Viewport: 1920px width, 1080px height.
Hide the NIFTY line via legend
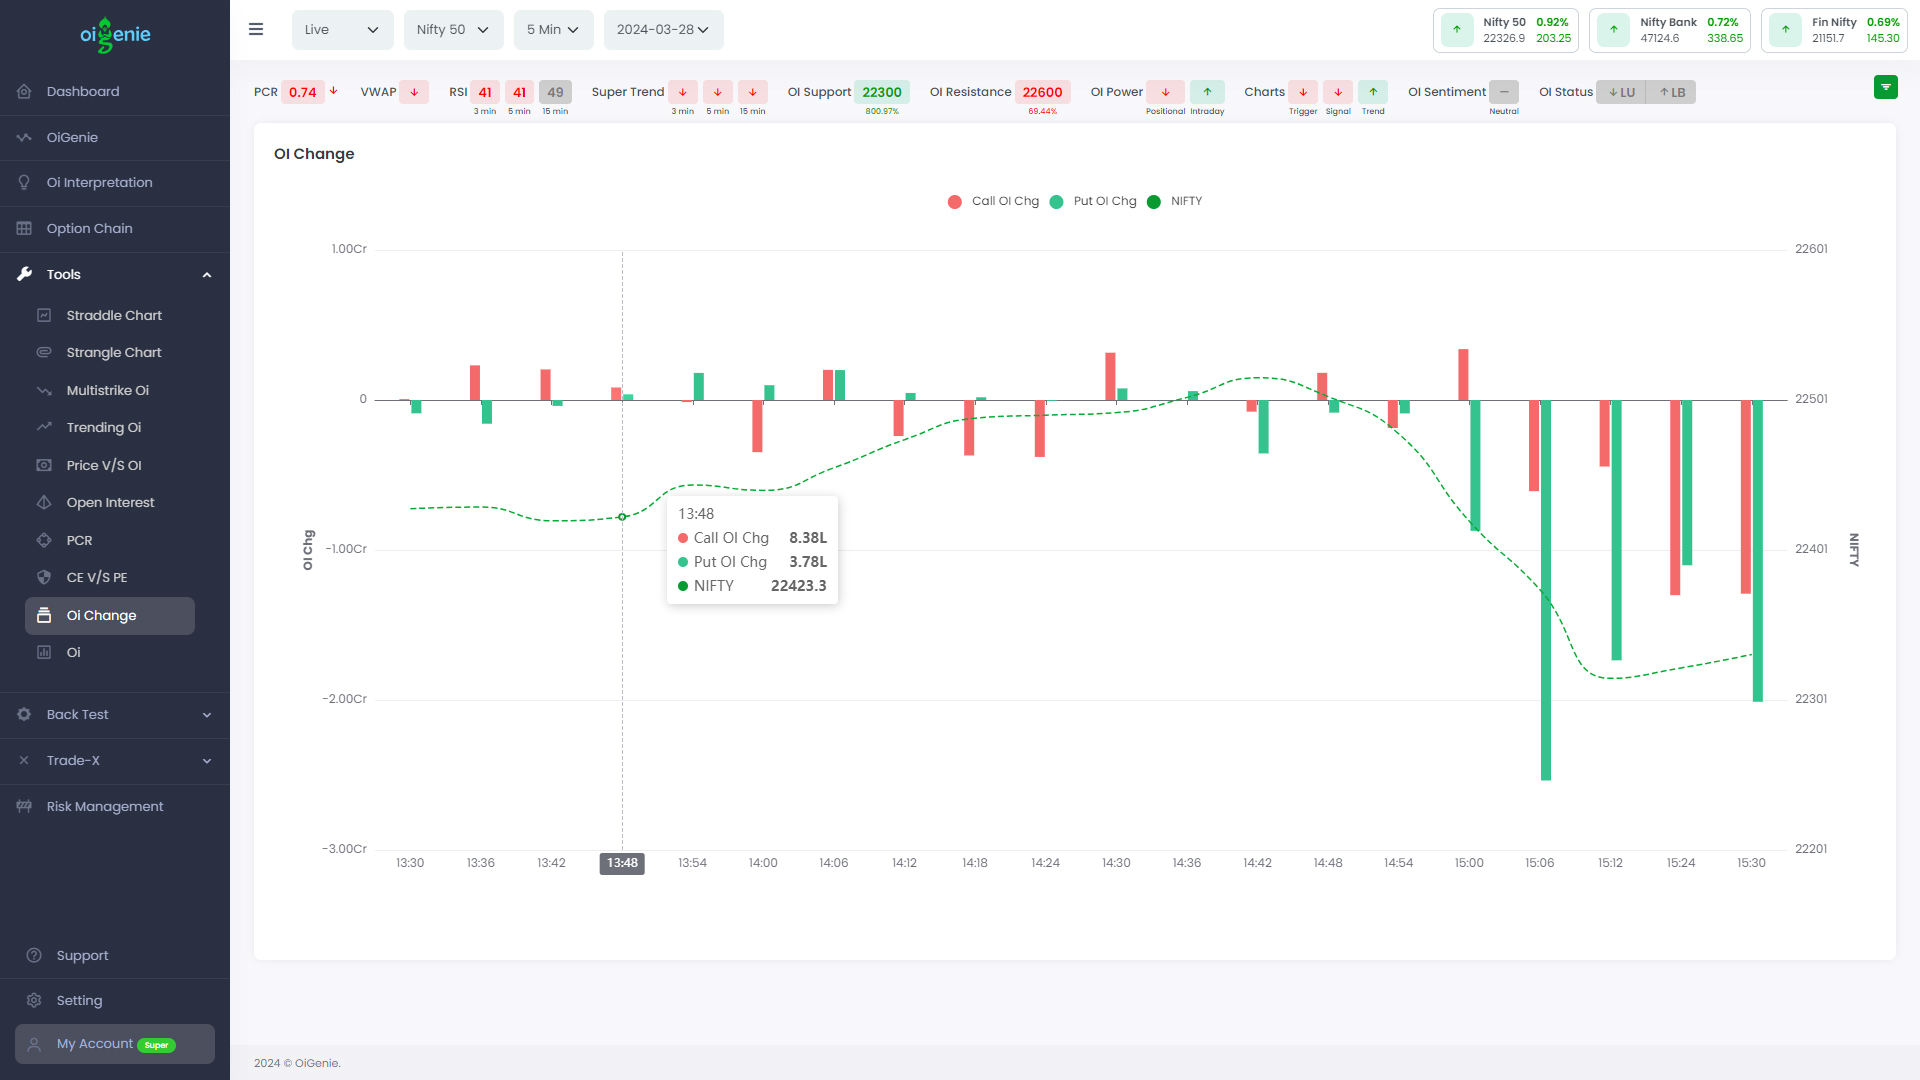coord(1176,201)
